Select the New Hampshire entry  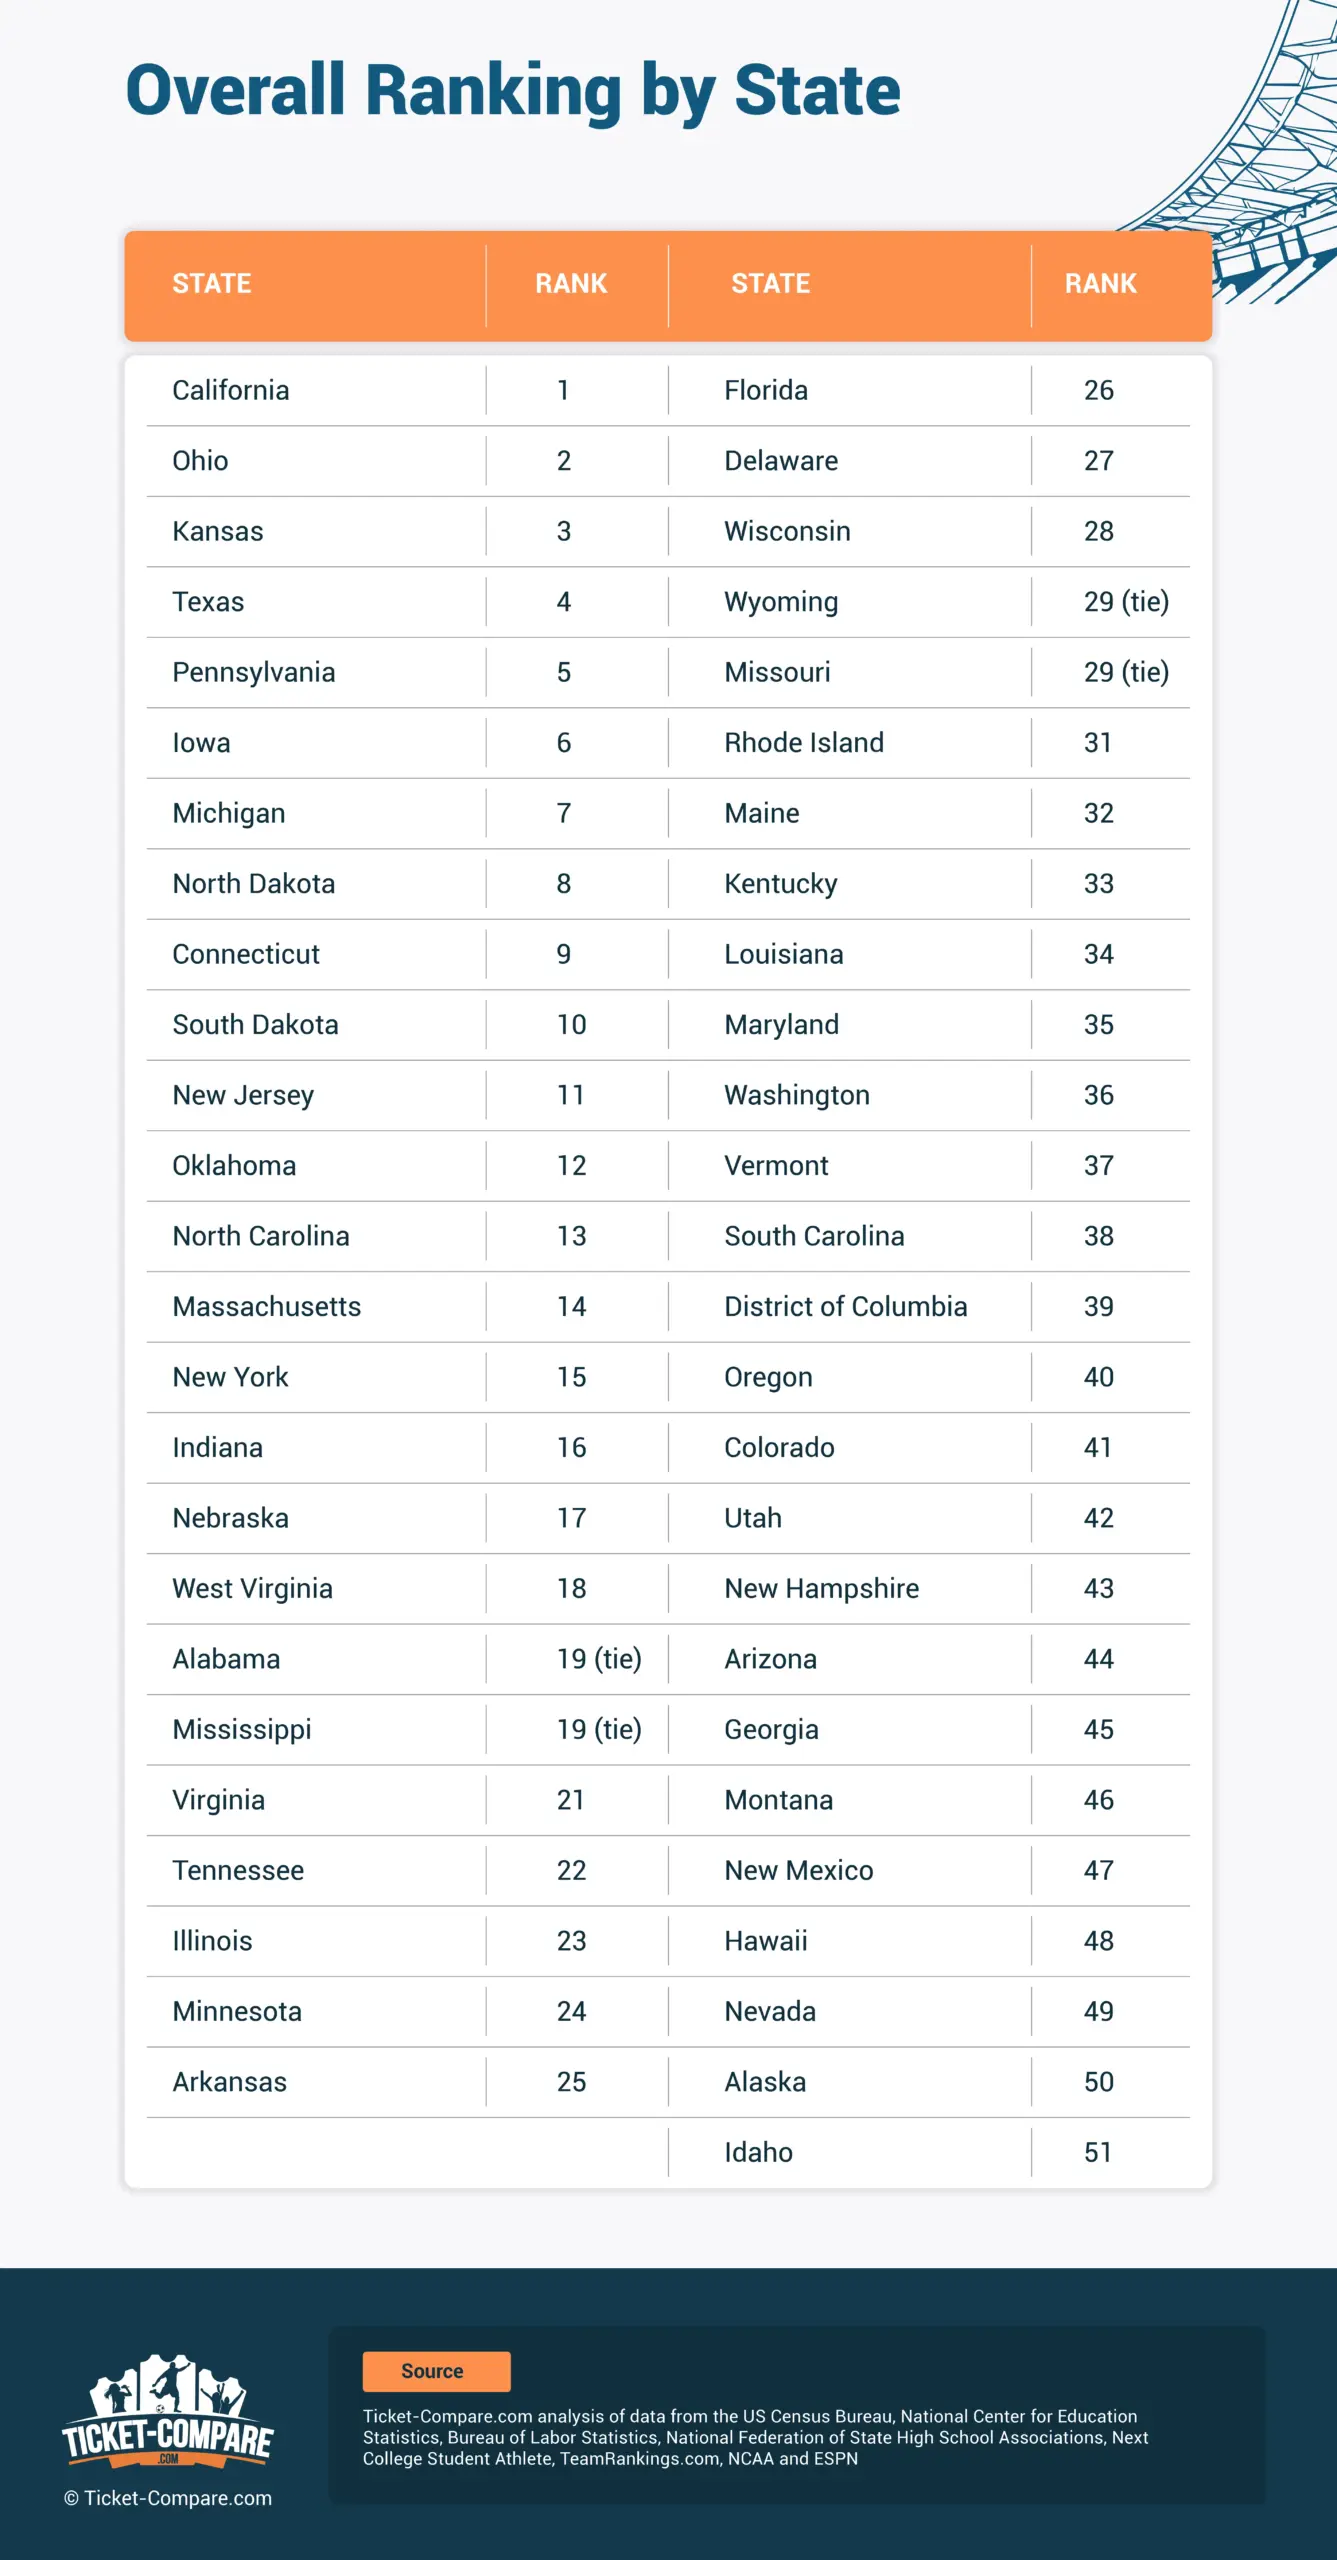pyautogui.click(x=822, y=1589)
